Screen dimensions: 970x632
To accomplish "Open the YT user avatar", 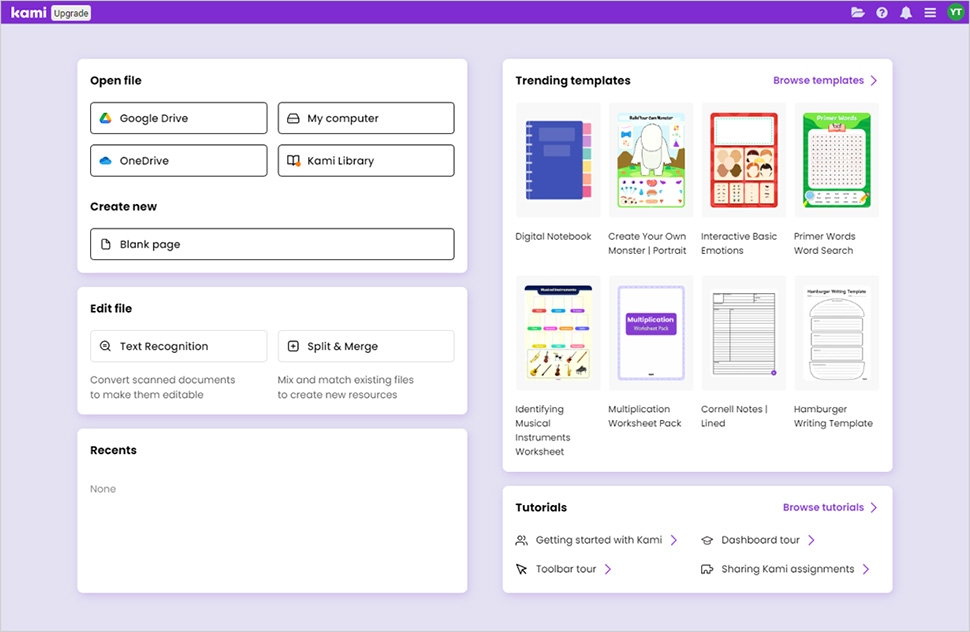I will (955, 12).
